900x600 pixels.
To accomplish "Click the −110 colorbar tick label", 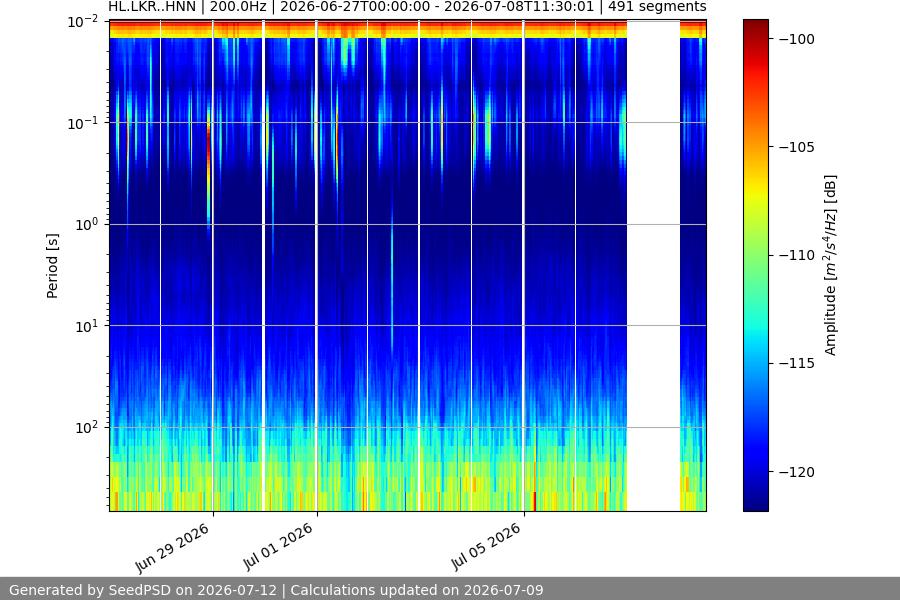I will [x=797, y=255].
